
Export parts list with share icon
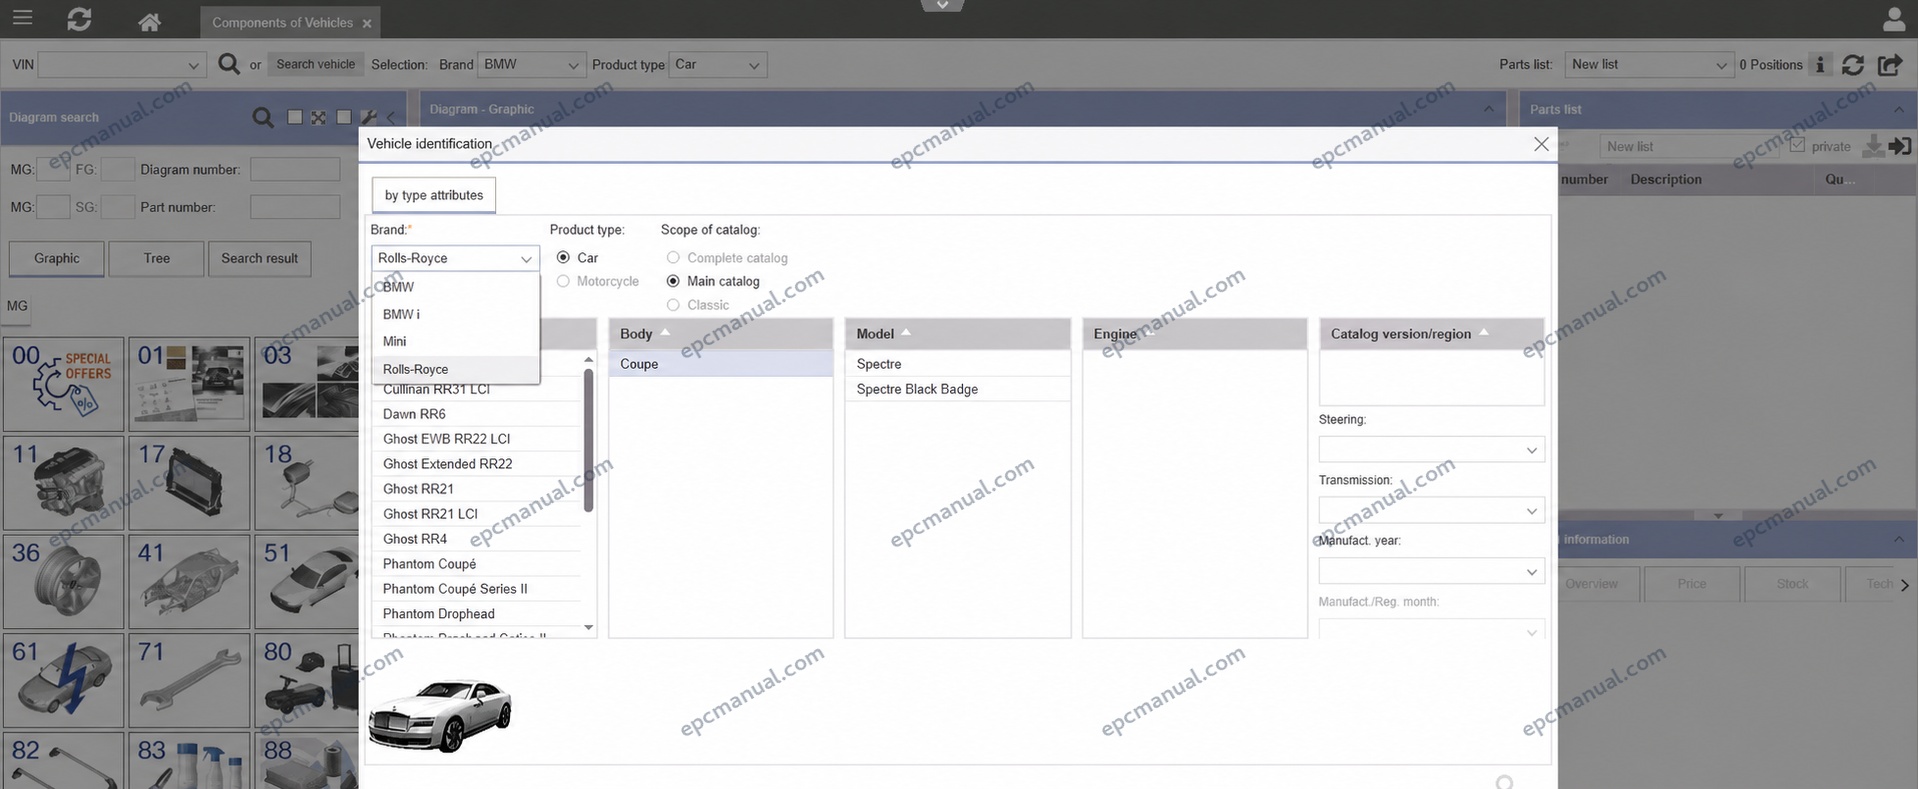[1889, 64]
